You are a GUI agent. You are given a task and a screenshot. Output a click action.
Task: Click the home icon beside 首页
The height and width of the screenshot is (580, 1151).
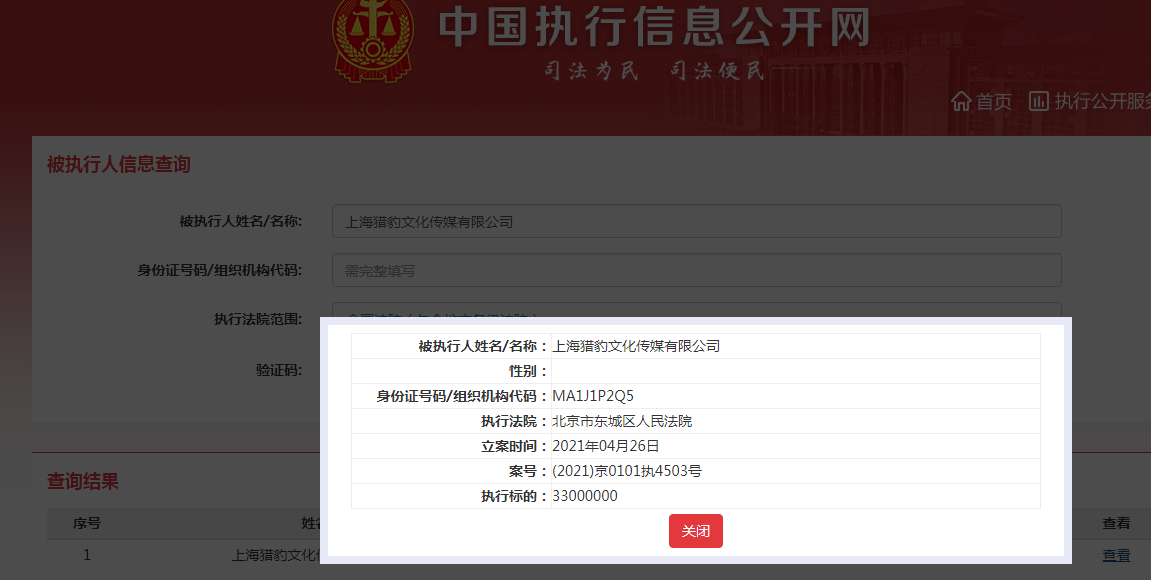(x=961, y=101)
